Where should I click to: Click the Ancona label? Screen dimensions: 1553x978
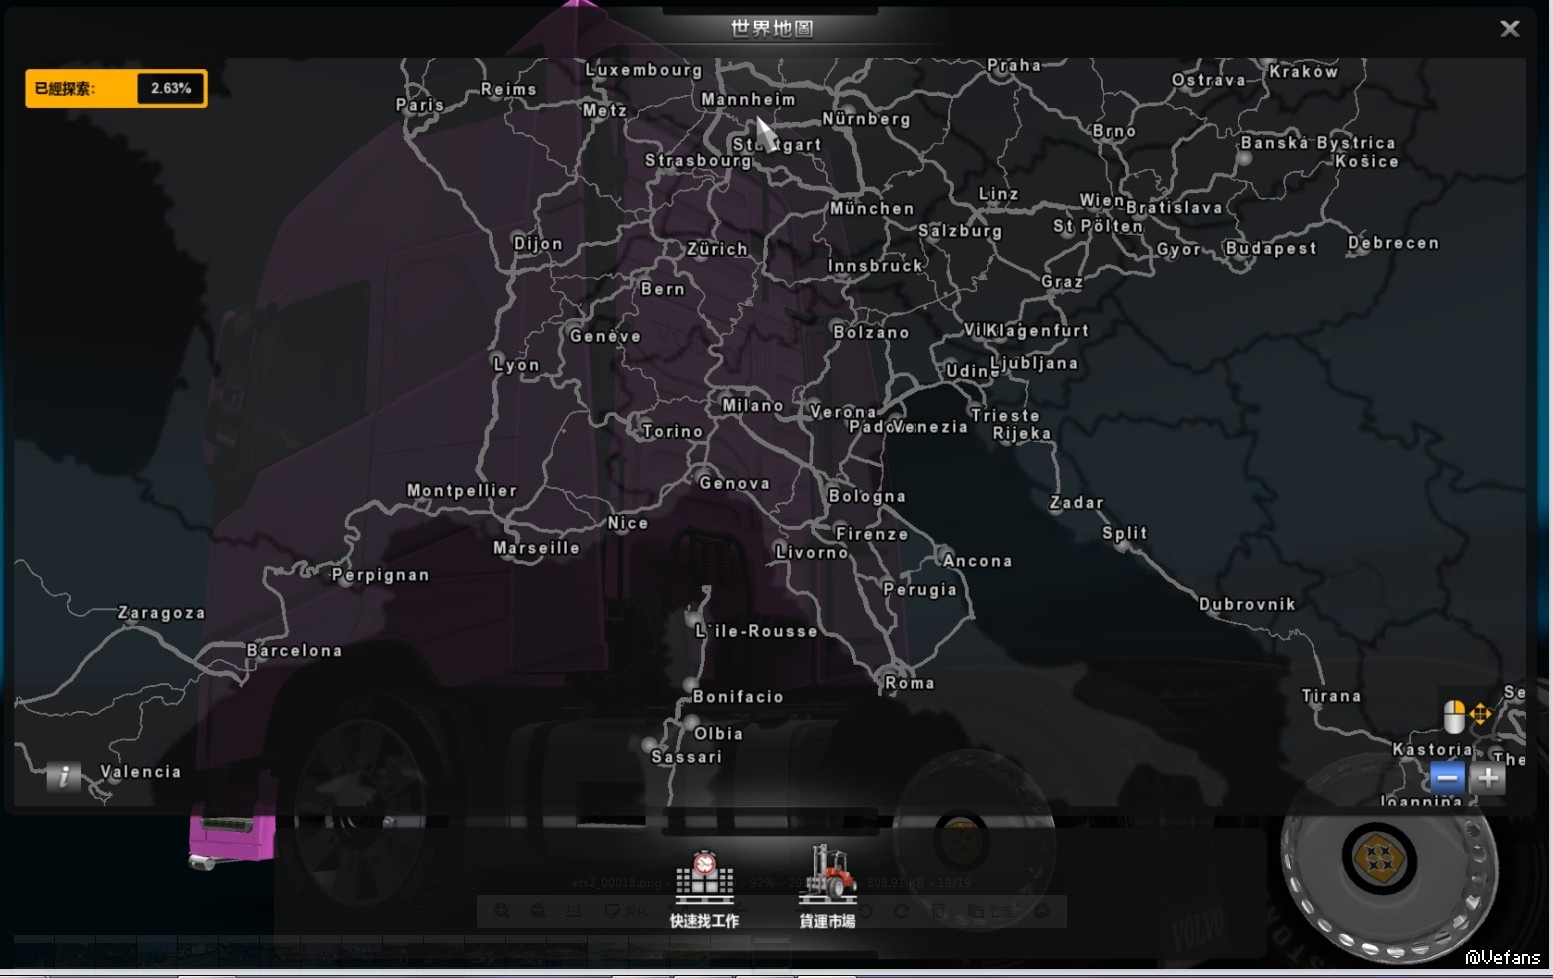978,561
